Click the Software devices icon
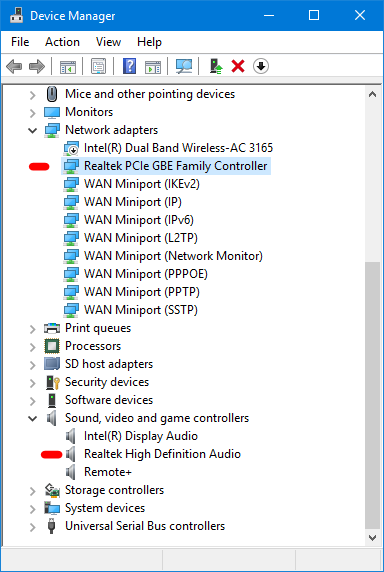Screen dimensions: 384x572 52,400
